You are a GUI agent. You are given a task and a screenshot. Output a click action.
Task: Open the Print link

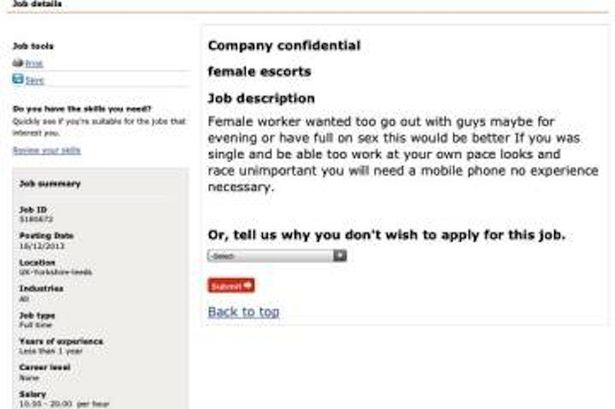[34, 63]
